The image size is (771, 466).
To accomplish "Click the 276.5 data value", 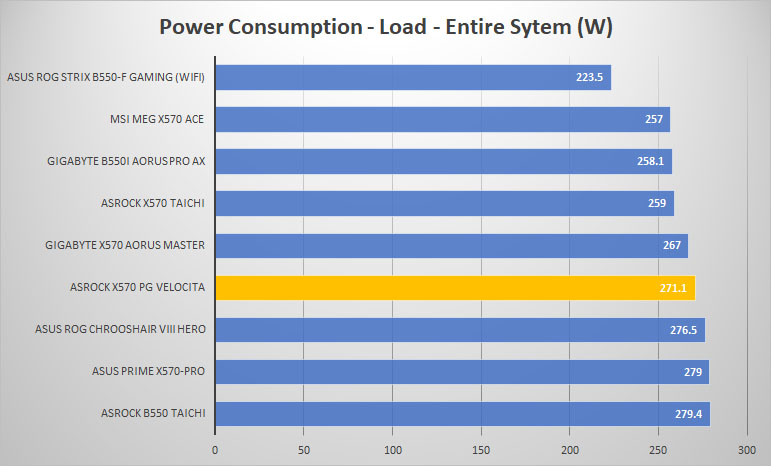I will click(x=683, y=330).
